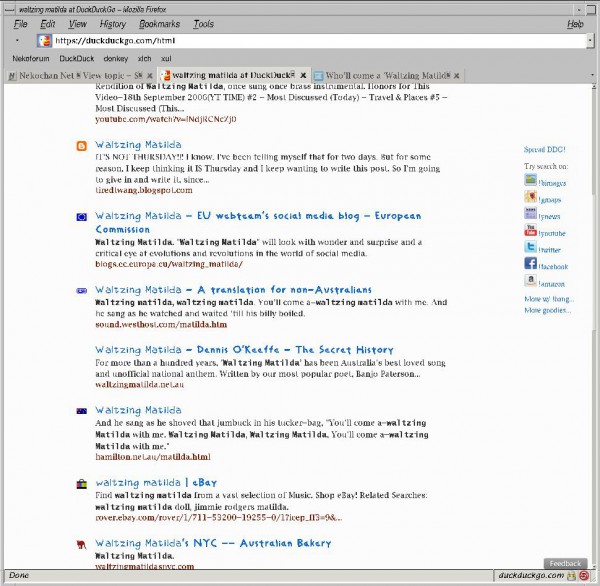Screen dimensions: 600x586
Task: Click the red blocker icon in status bar
Action: pyautogui.click(x=584, y=575)
